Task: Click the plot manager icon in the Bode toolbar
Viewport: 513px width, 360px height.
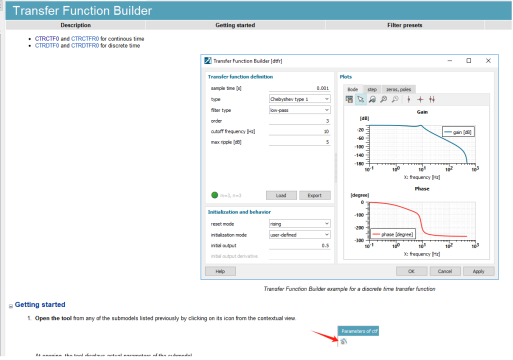Action: point(349,99)
